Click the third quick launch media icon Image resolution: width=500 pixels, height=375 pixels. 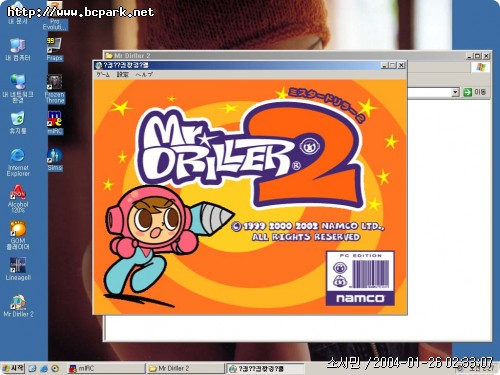[x=55, y=369]
